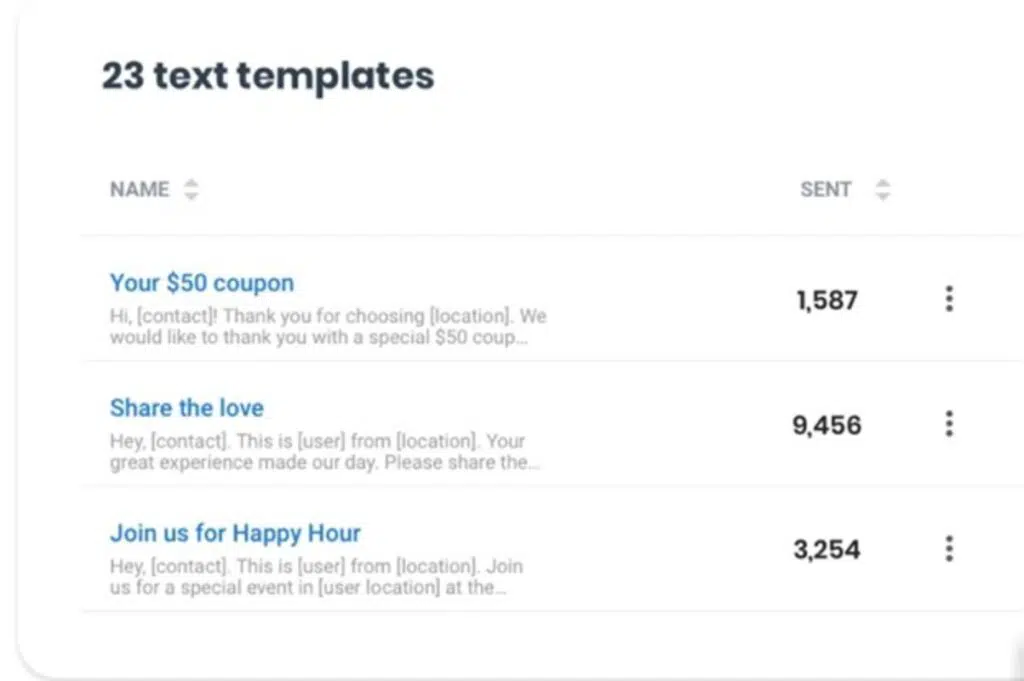1024x681 pixels.
Task: Click the preview text under Your $50 coupon
Action: (x=327, y=326)
